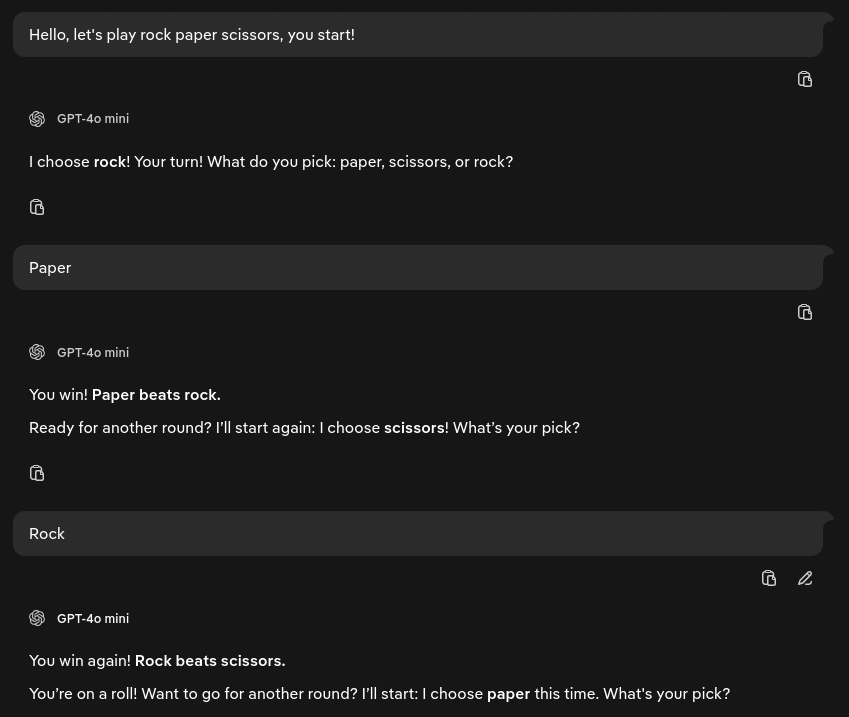The image size is (849, 717).
Task: Click the first 'GPT-4o mini' model label
Action: point(93,119)
